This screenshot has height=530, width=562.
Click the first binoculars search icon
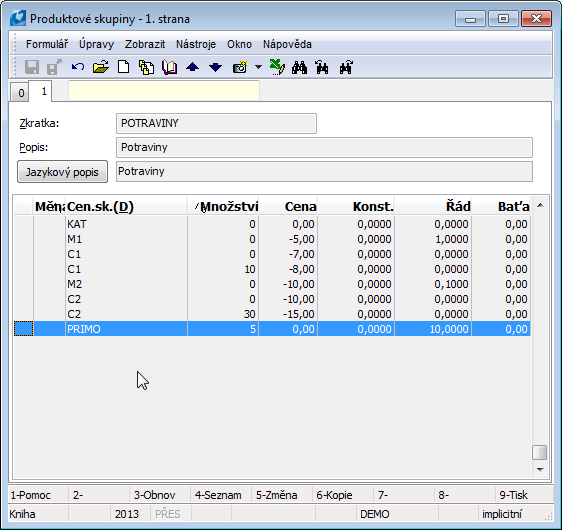coord(299,67)
